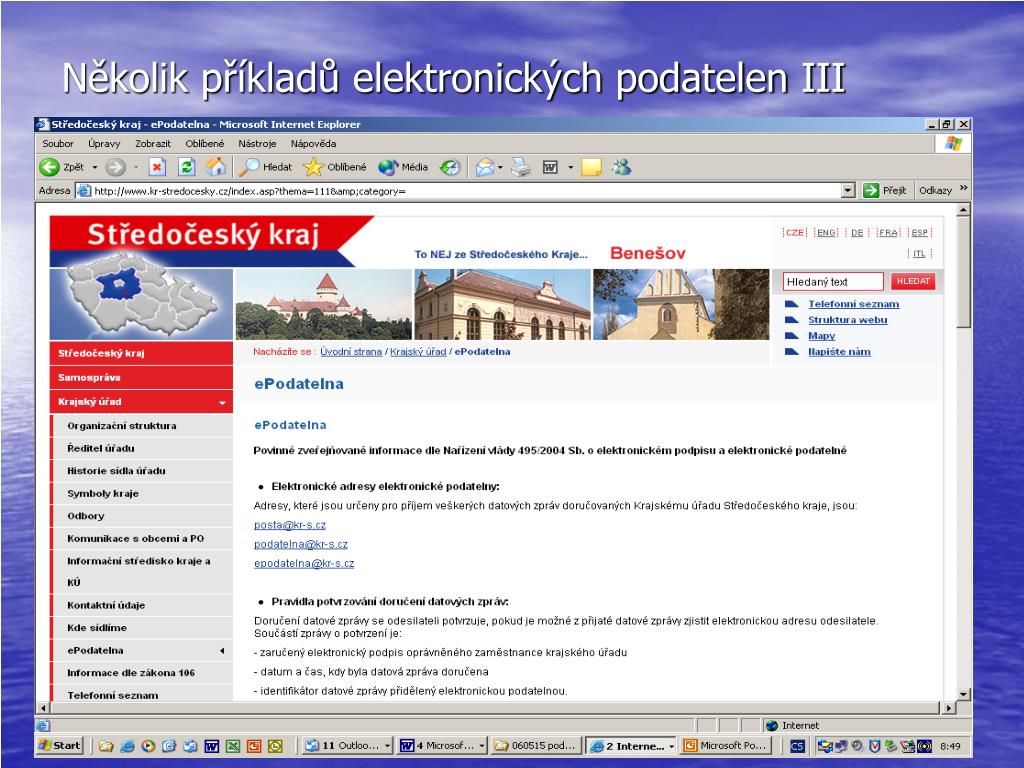The width and height of the screenshot is (1024, 768).
Task: Refresh the page with the green arrows icon
Action: [x=187, y=167]
